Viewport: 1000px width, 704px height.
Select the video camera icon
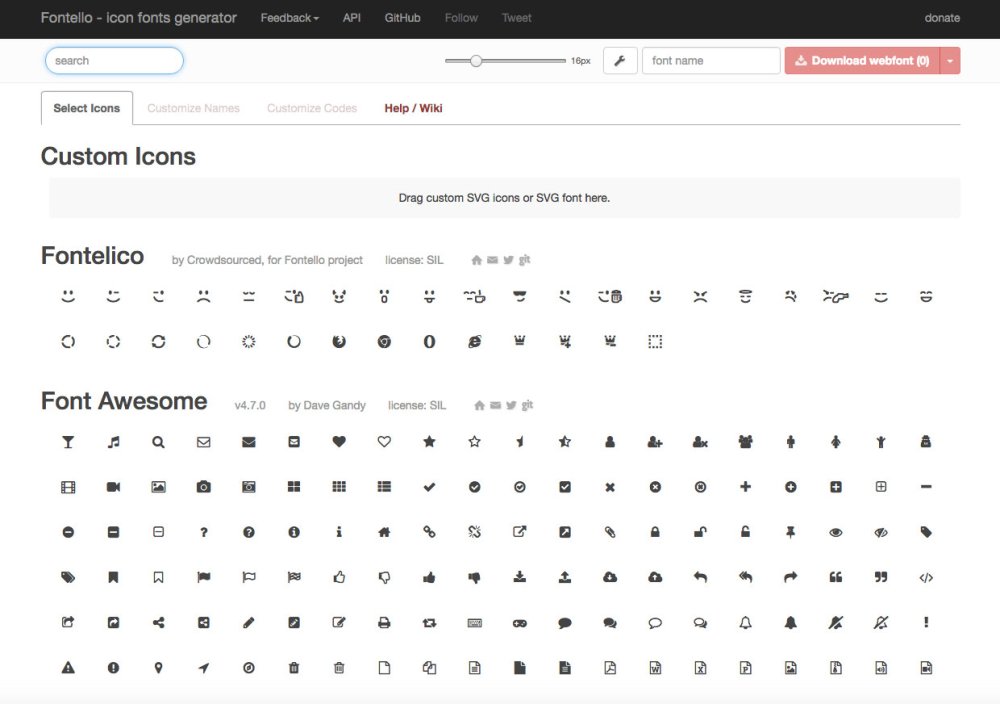click(114, 487)
